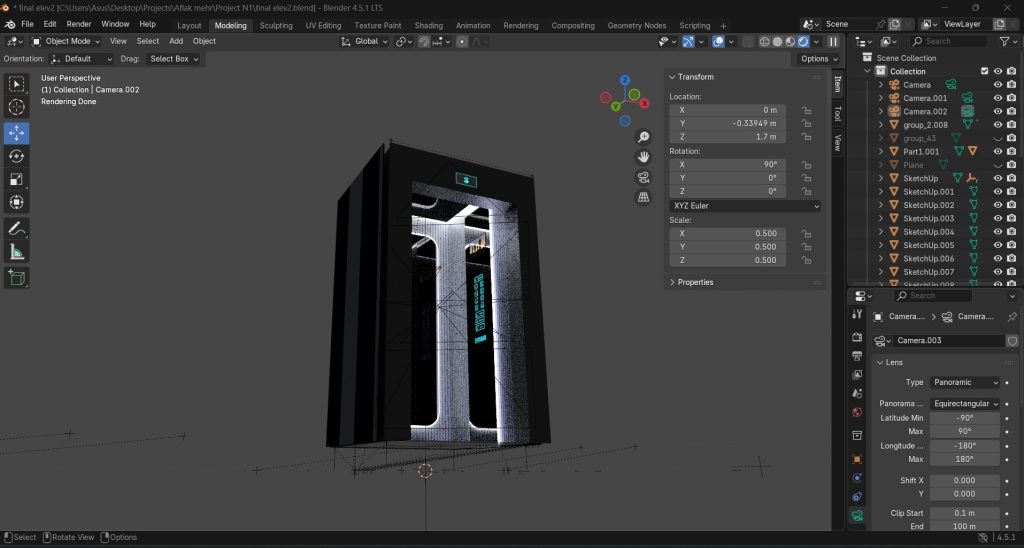This screenshot has width=1024, height=548.
Task: Open the Equirectangular panorama type dropdown
Action: pyautogui.click(x=965, y=404)
